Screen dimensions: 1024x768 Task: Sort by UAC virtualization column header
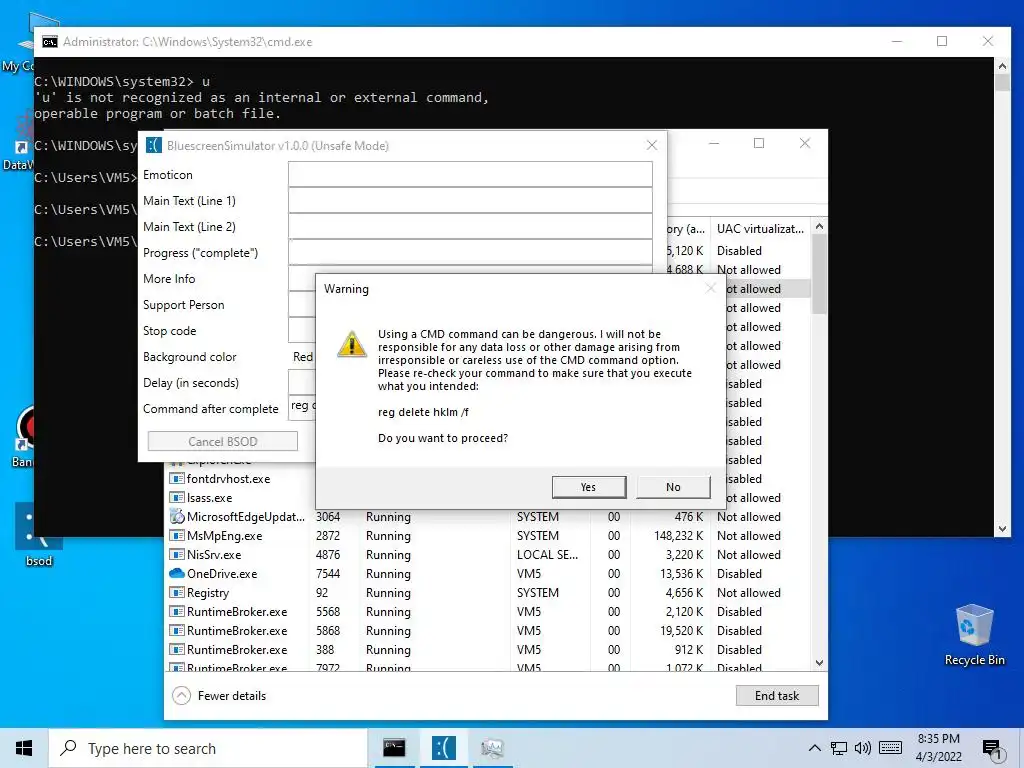point(760,229)
